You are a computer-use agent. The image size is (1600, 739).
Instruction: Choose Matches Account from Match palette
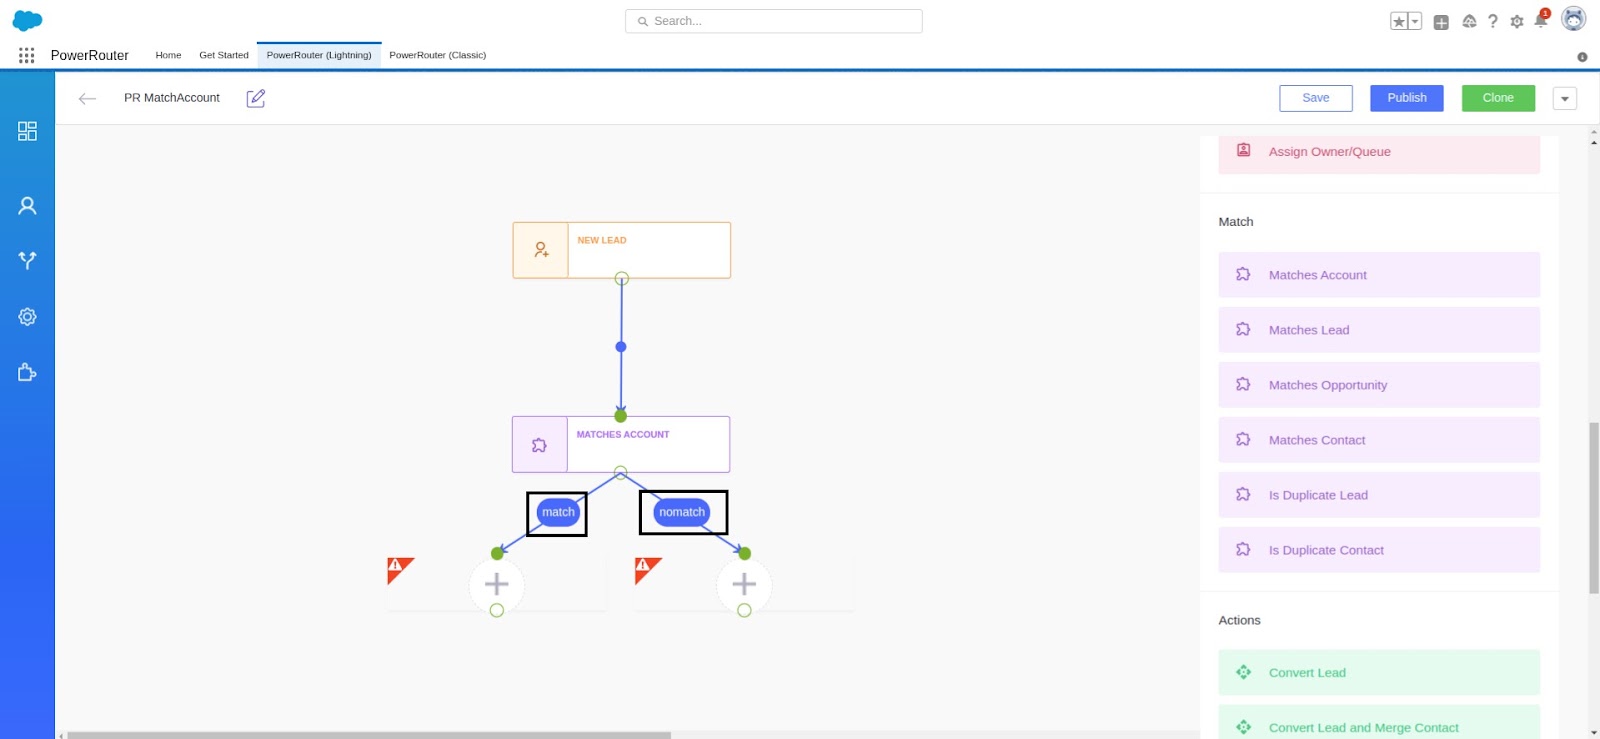(1379, 275)
